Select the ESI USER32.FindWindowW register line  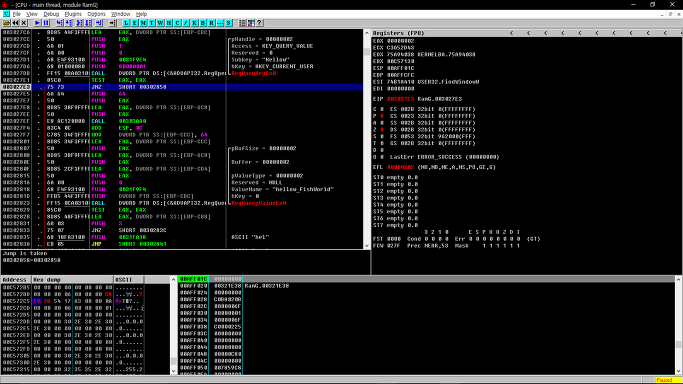tap(426, 82)
